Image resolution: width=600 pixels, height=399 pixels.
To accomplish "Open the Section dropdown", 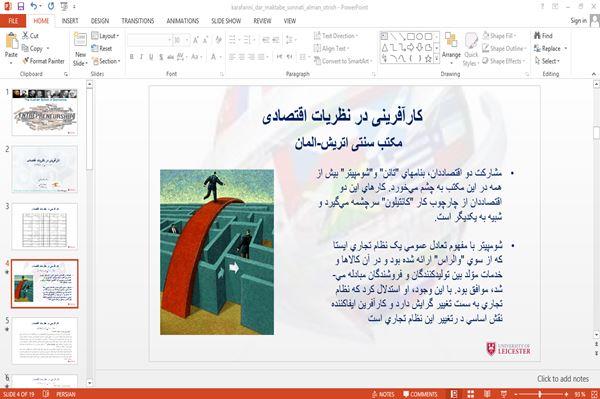I will pyautogui.click(x=106, y=61).
